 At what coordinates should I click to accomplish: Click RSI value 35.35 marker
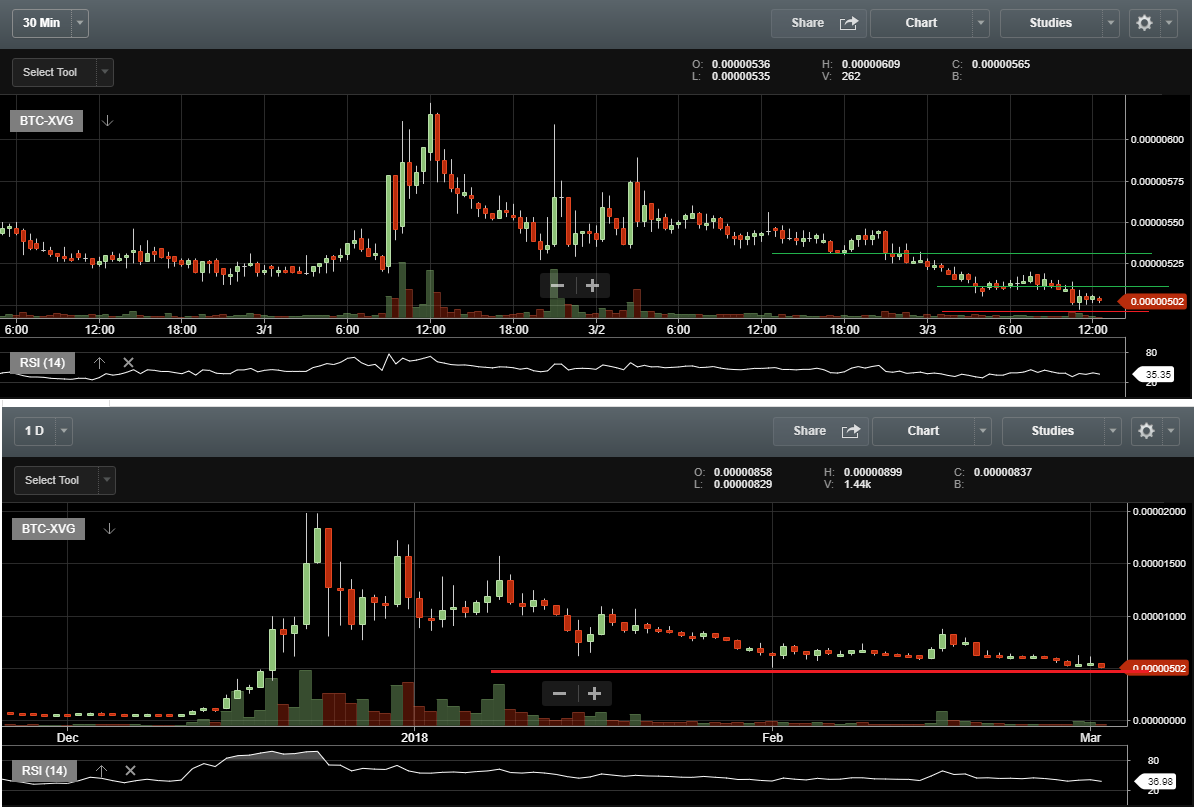1154,374
